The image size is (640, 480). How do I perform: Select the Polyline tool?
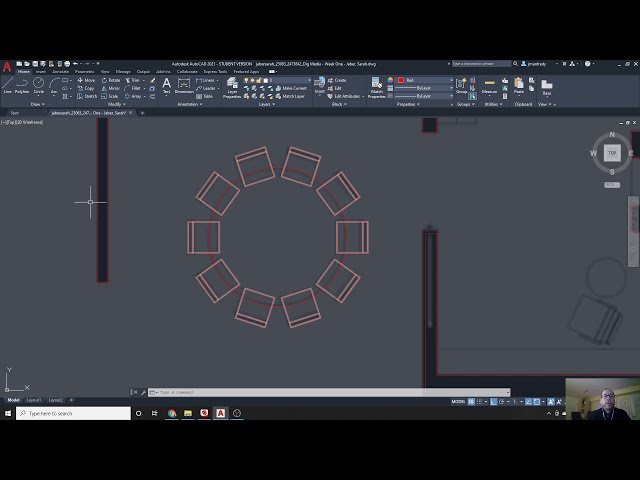coord(22,85)
